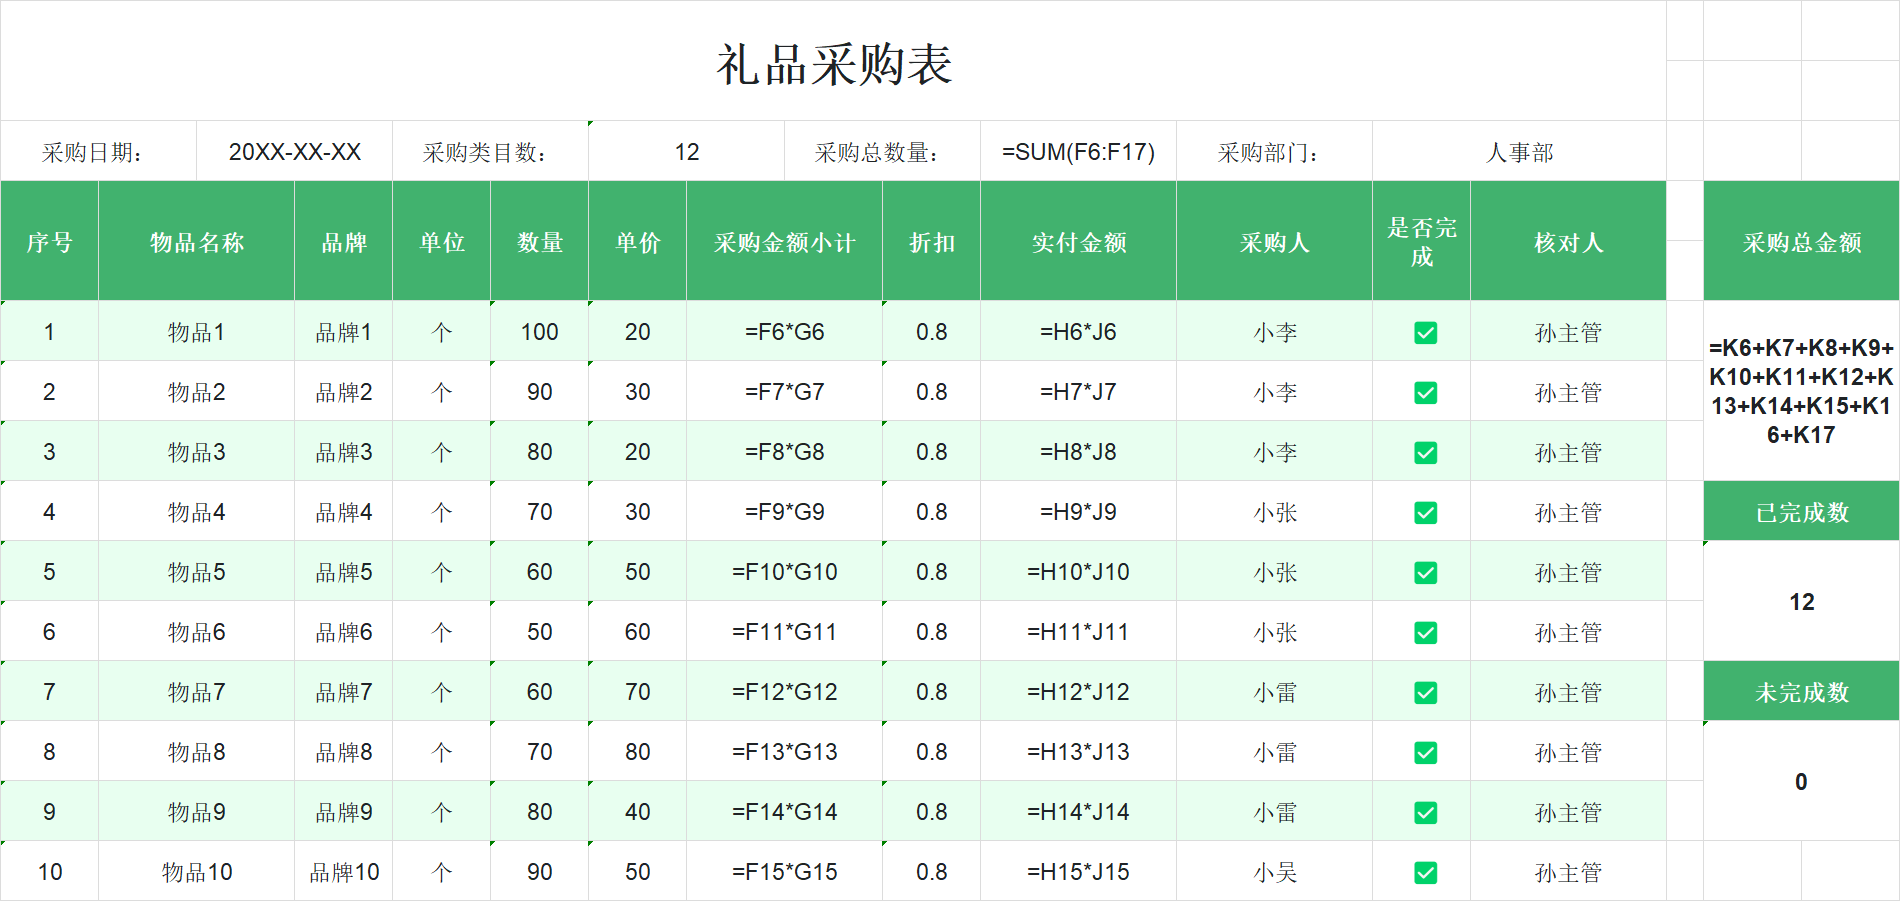Select the SUM formula cell for 采购总数量
Viewport: 1900px width, 901px height.
[1078, 150]
